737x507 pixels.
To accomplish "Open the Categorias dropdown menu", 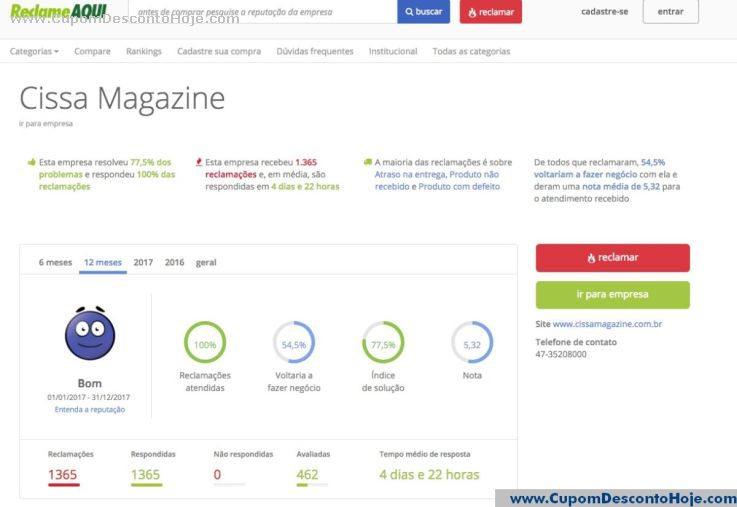I will click(34, 51).
